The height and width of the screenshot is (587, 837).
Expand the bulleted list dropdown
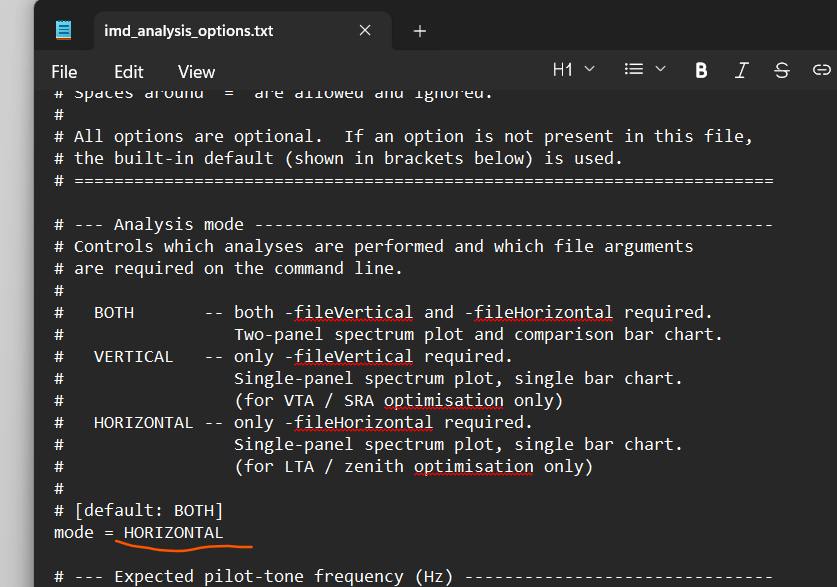click(x=645, y=69)
